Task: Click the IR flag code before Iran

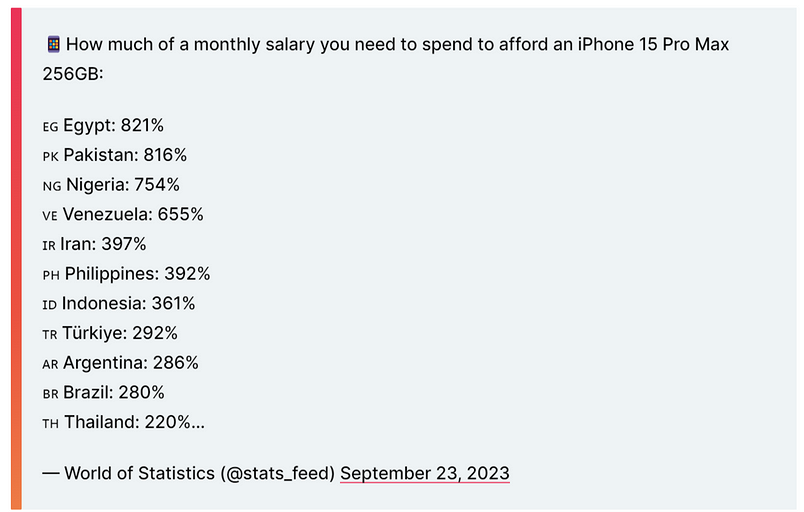Action: pyautogui.click(x=49, y=245)
